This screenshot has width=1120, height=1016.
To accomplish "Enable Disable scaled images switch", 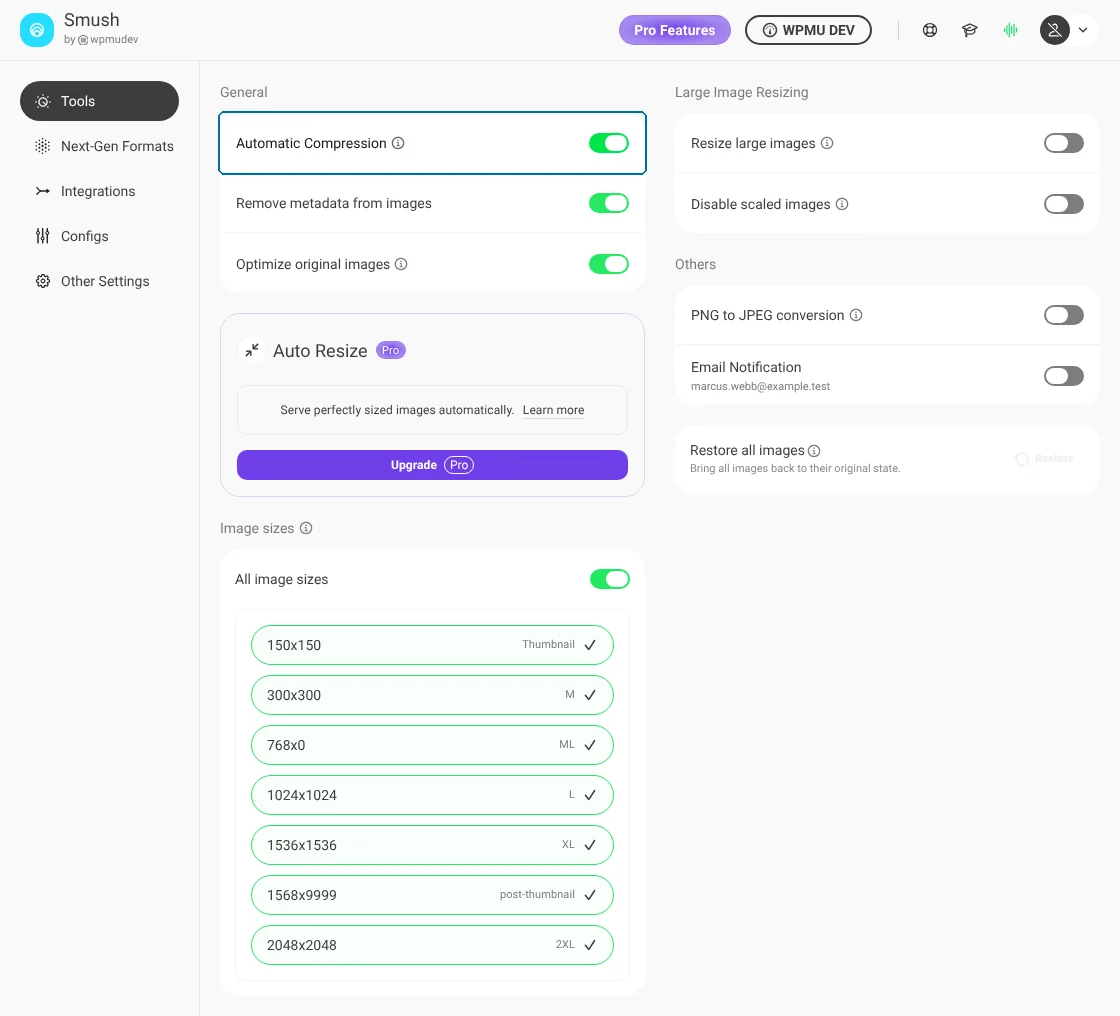I will pyautogui.click(x=1064, y=204).
